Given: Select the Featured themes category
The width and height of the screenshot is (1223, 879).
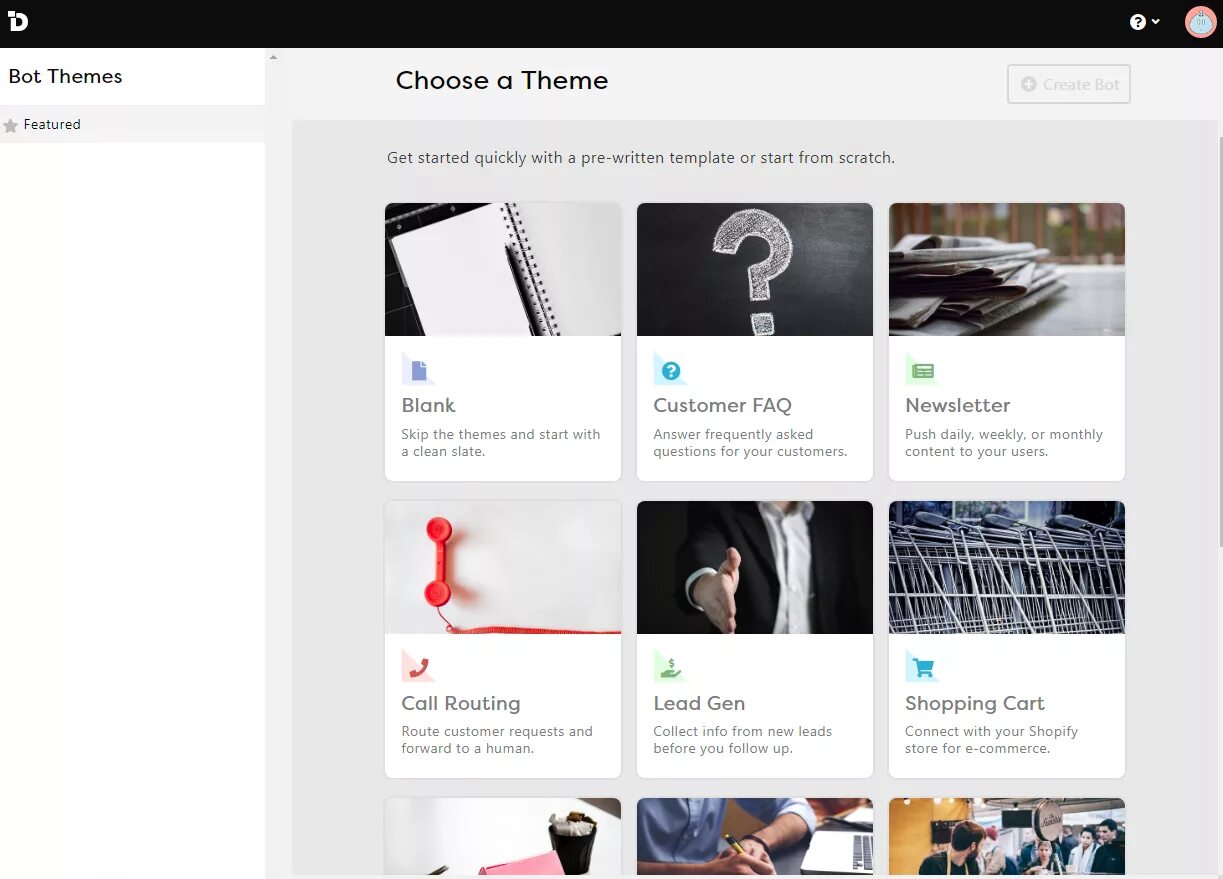Looking at the screenshot, I should (132, 124).
